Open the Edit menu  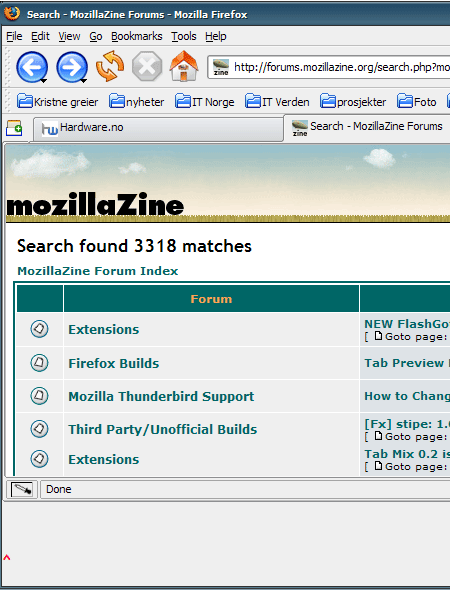click(x=40, y=36)
